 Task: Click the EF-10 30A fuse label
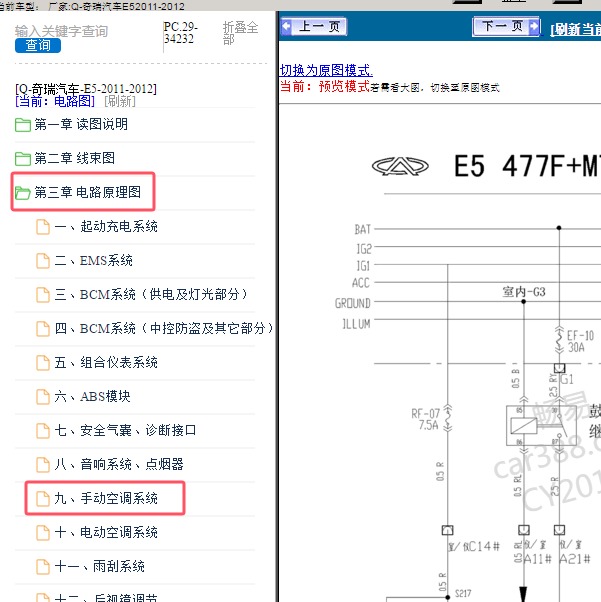(580, 341)
